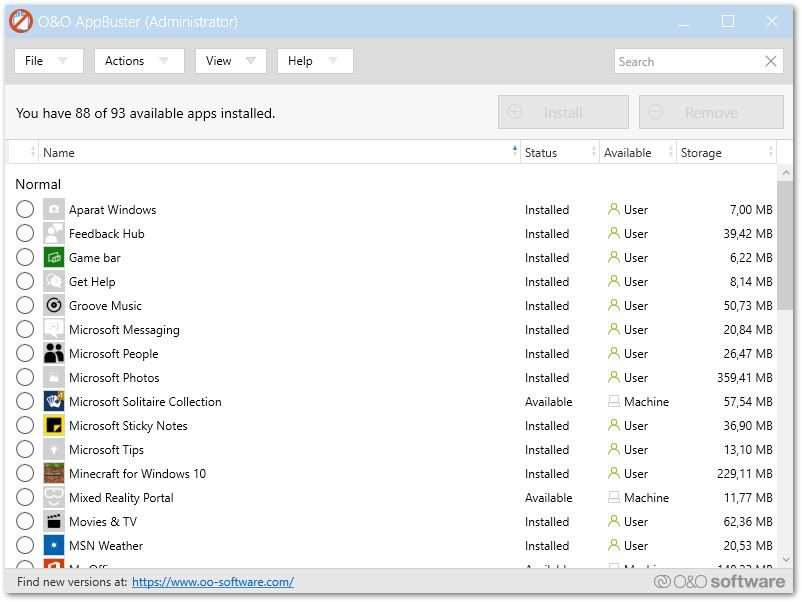Click the Minecraft for Windows 10 icon
This screenshot has height=602, width=802.
[54, 474]
